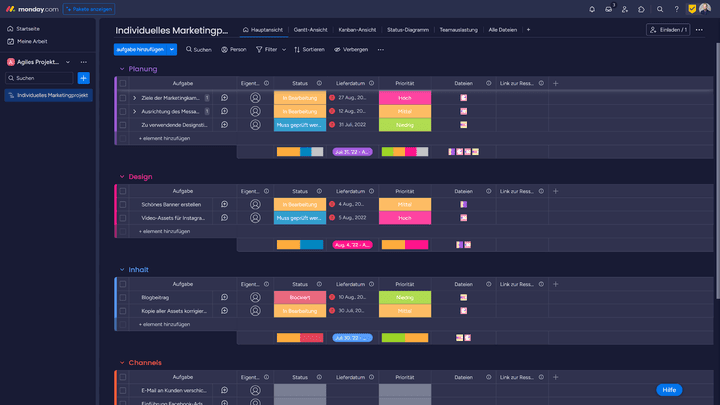Open the inbox icon in top bar
Viewport: 720px width, 405px height.
tap(608, 9)
